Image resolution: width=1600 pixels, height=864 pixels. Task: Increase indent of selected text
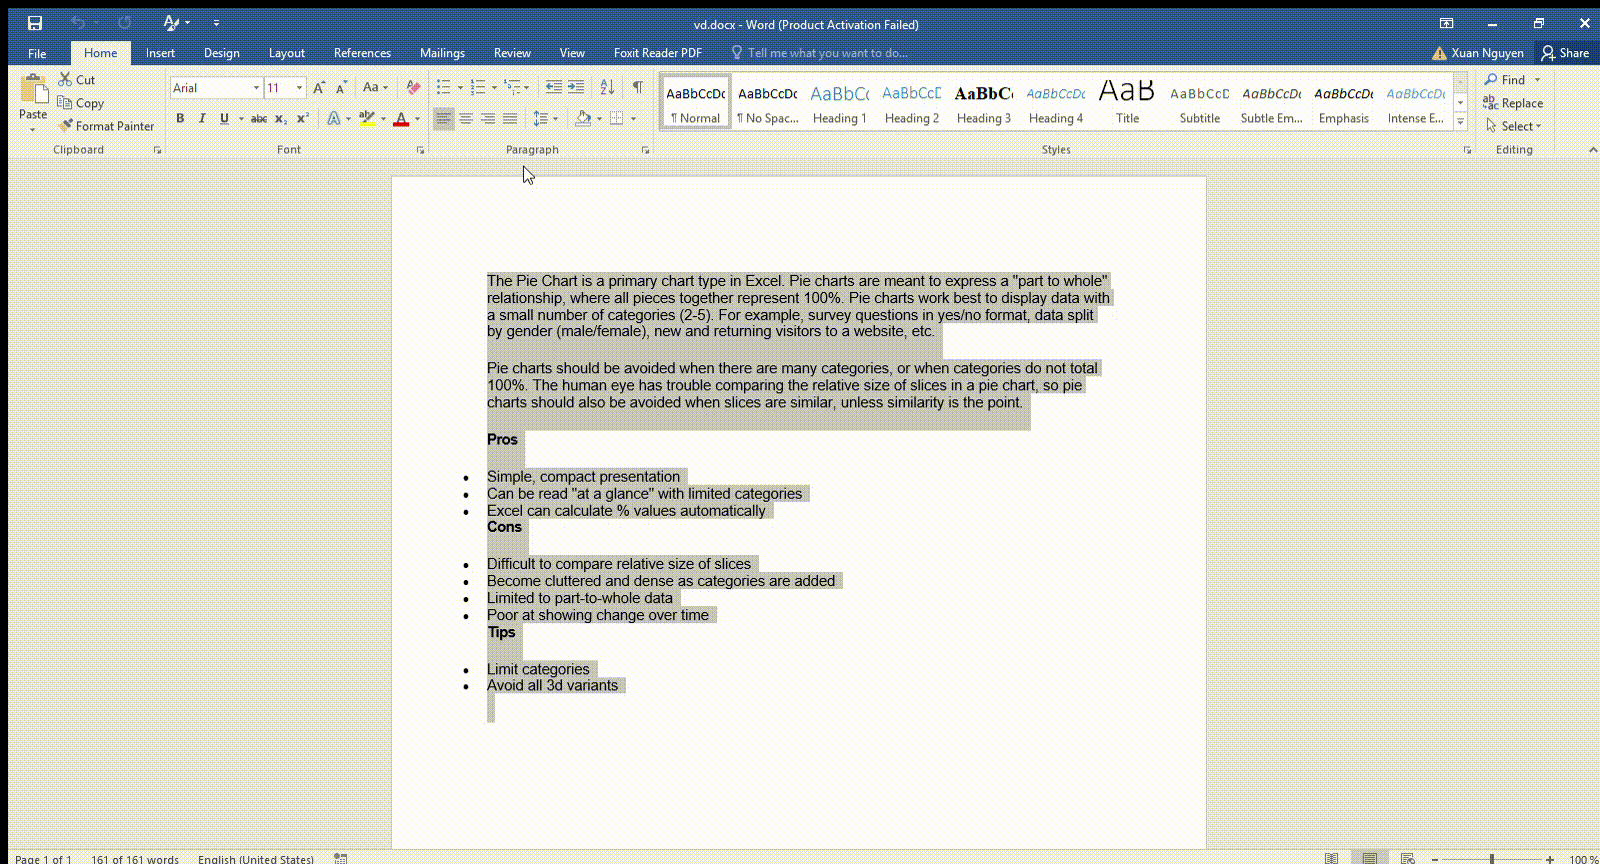coord(576,88)
